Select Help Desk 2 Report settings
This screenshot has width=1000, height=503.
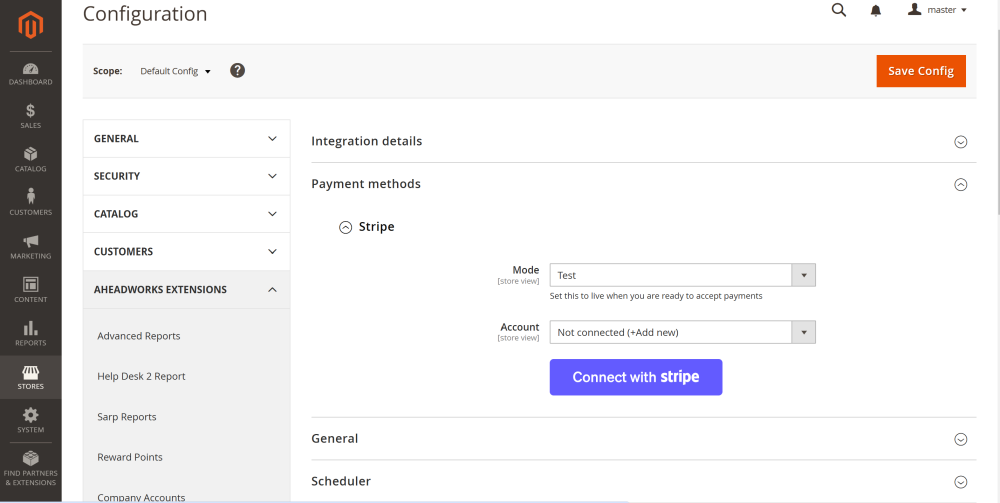[141, 376]
